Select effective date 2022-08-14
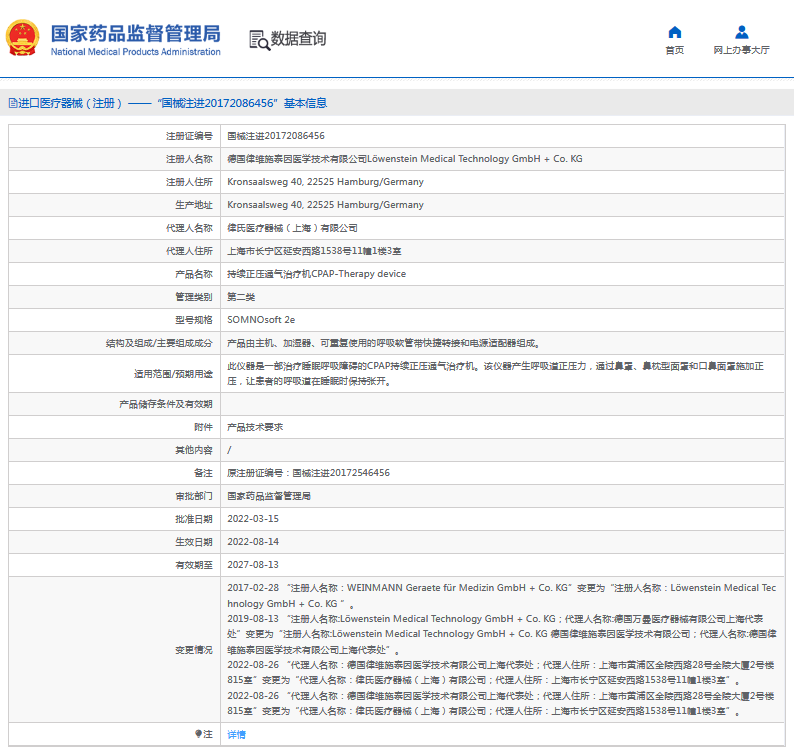 [x=253, y=541]
